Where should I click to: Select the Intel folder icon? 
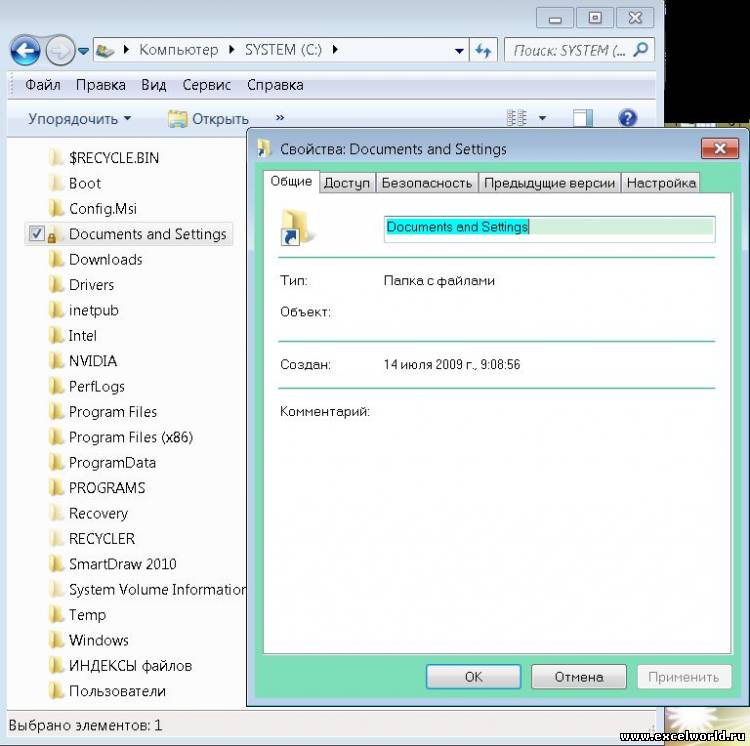[x=56, y=335]
